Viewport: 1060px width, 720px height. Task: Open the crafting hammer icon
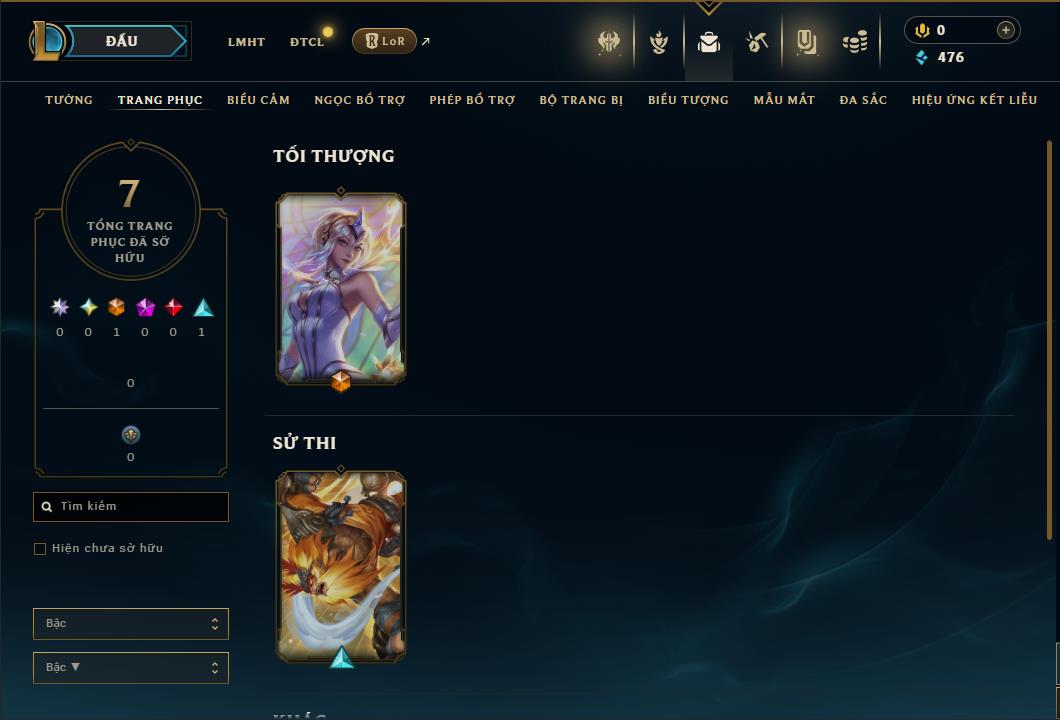756,43
